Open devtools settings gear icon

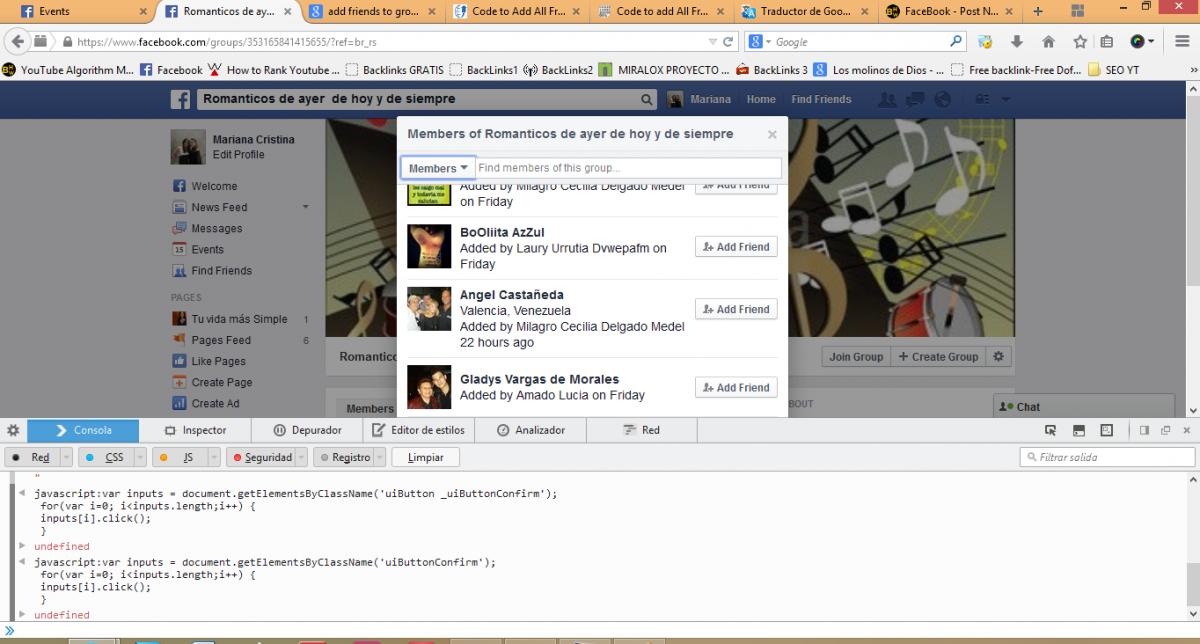pyautogui.click(x=13, y=430)
